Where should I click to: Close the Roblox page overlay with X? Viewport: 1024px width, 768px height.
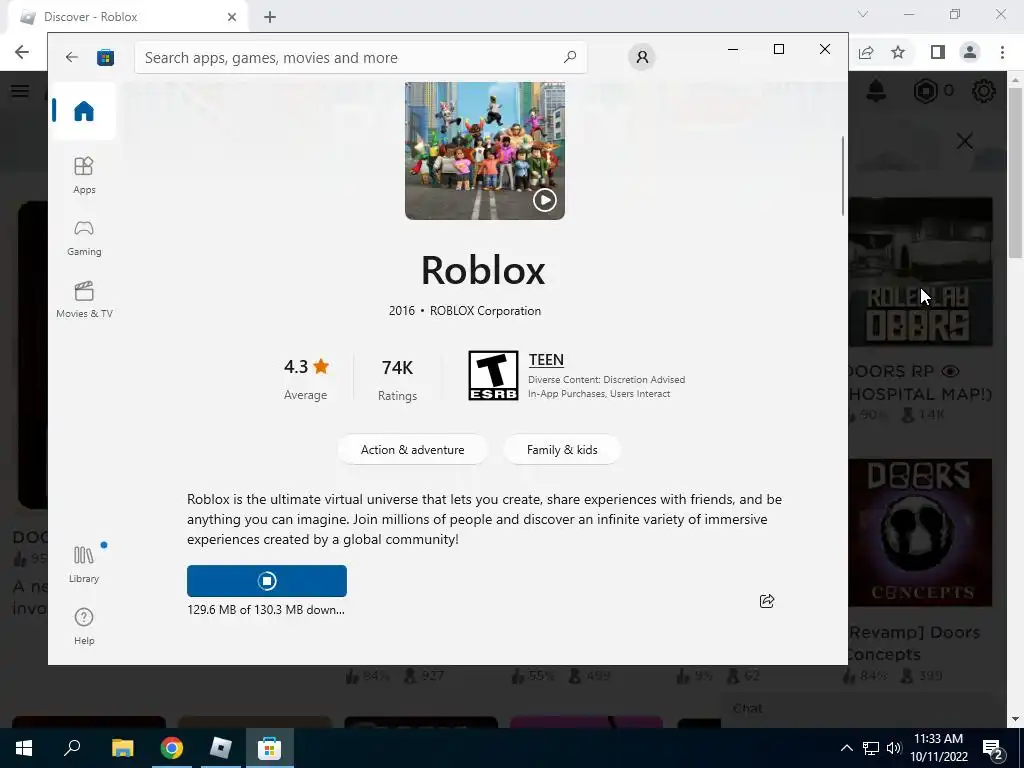click(965, 141)
